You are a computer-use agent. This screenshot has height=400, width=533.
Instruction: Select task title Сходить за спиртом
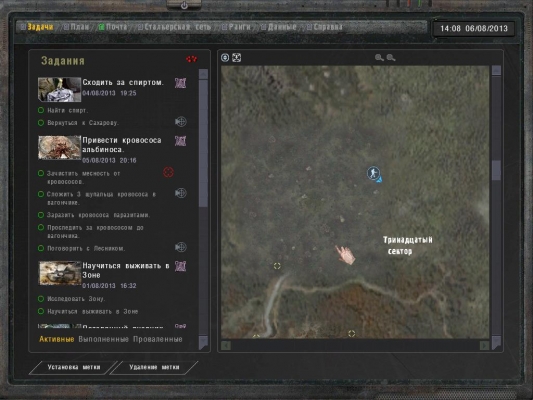(x=123, y=82)
